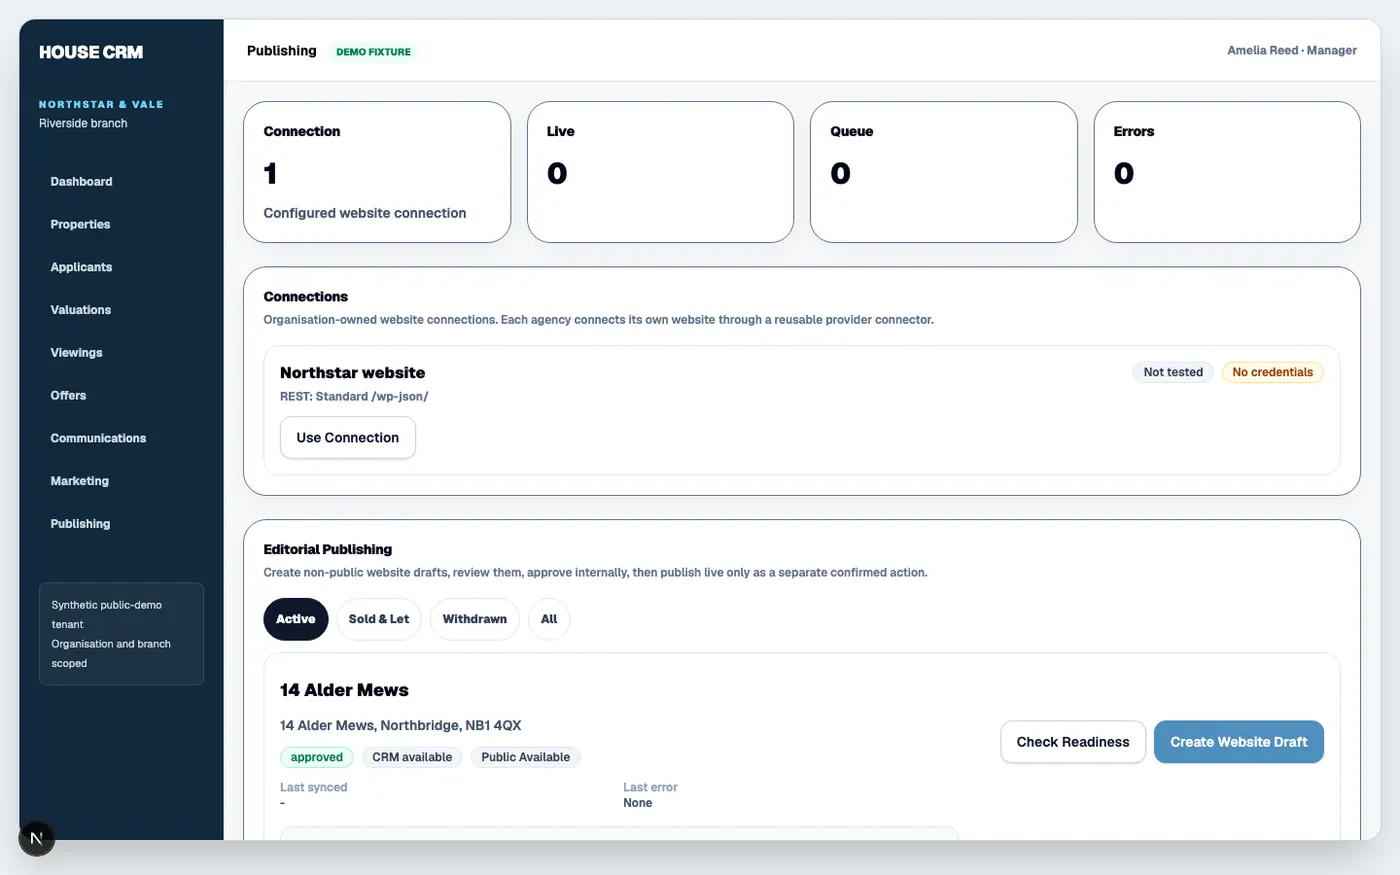Viewport: 1400px width, 875px height.
Task: Click the DEMO FIXTURE badge
Action: coord(374,52)
